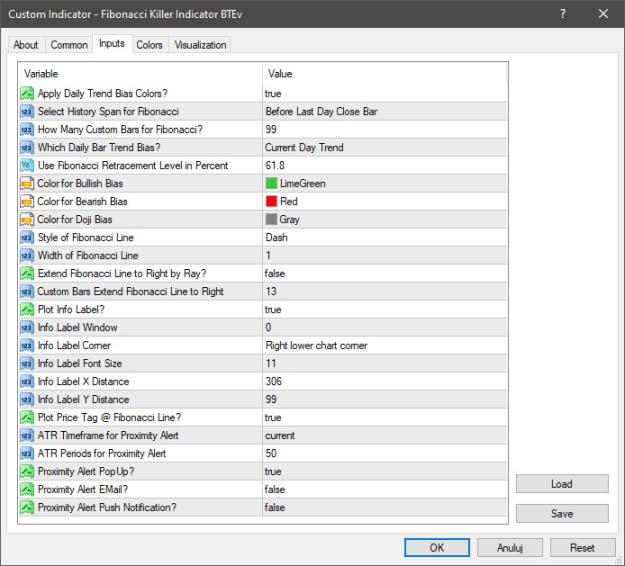Click the Load button

tap(562, 483)
